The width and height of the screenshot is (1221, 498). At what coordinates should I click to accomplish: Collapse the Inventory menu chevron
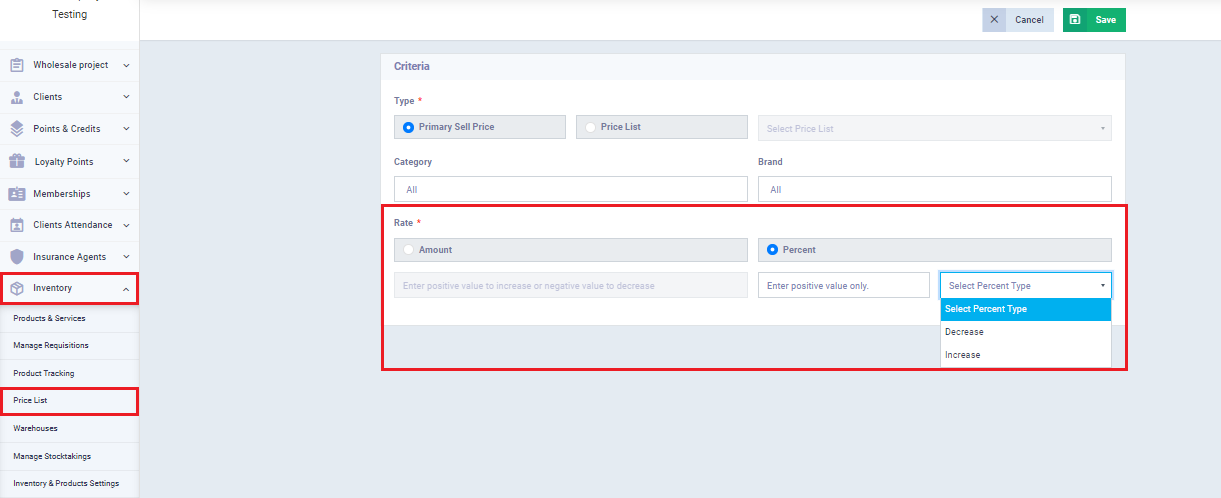tap(126, 289)
